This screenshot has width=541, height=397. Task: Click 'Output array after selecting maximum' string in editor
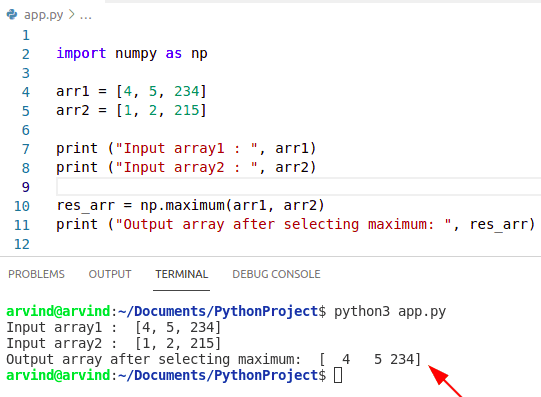(283, 225)
